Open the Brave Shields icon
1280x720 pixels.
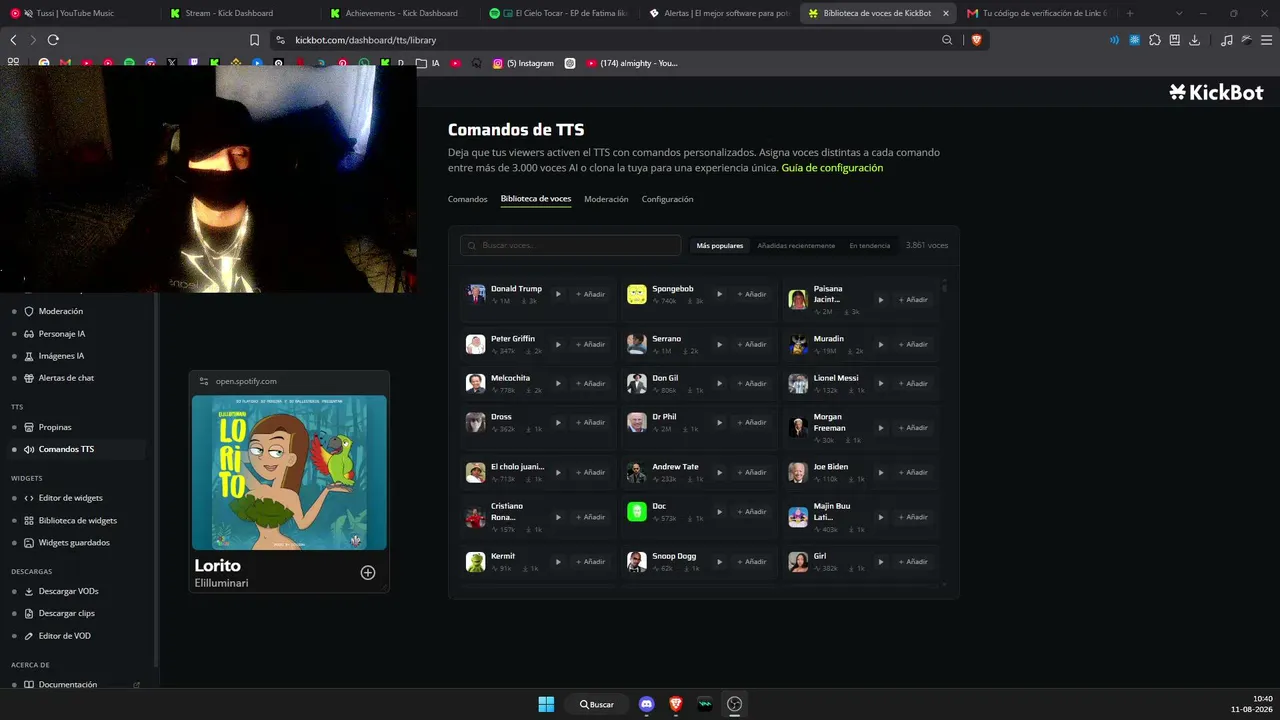point(976,40)
